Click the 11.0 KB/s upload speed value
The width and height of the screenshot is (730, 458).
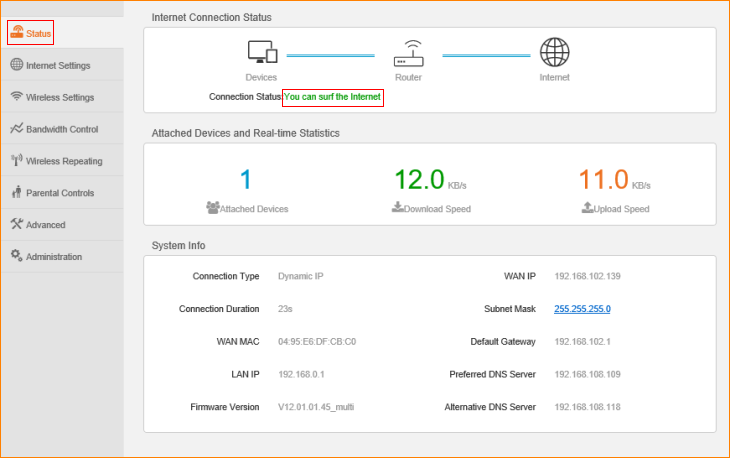[x=604, y=180]
